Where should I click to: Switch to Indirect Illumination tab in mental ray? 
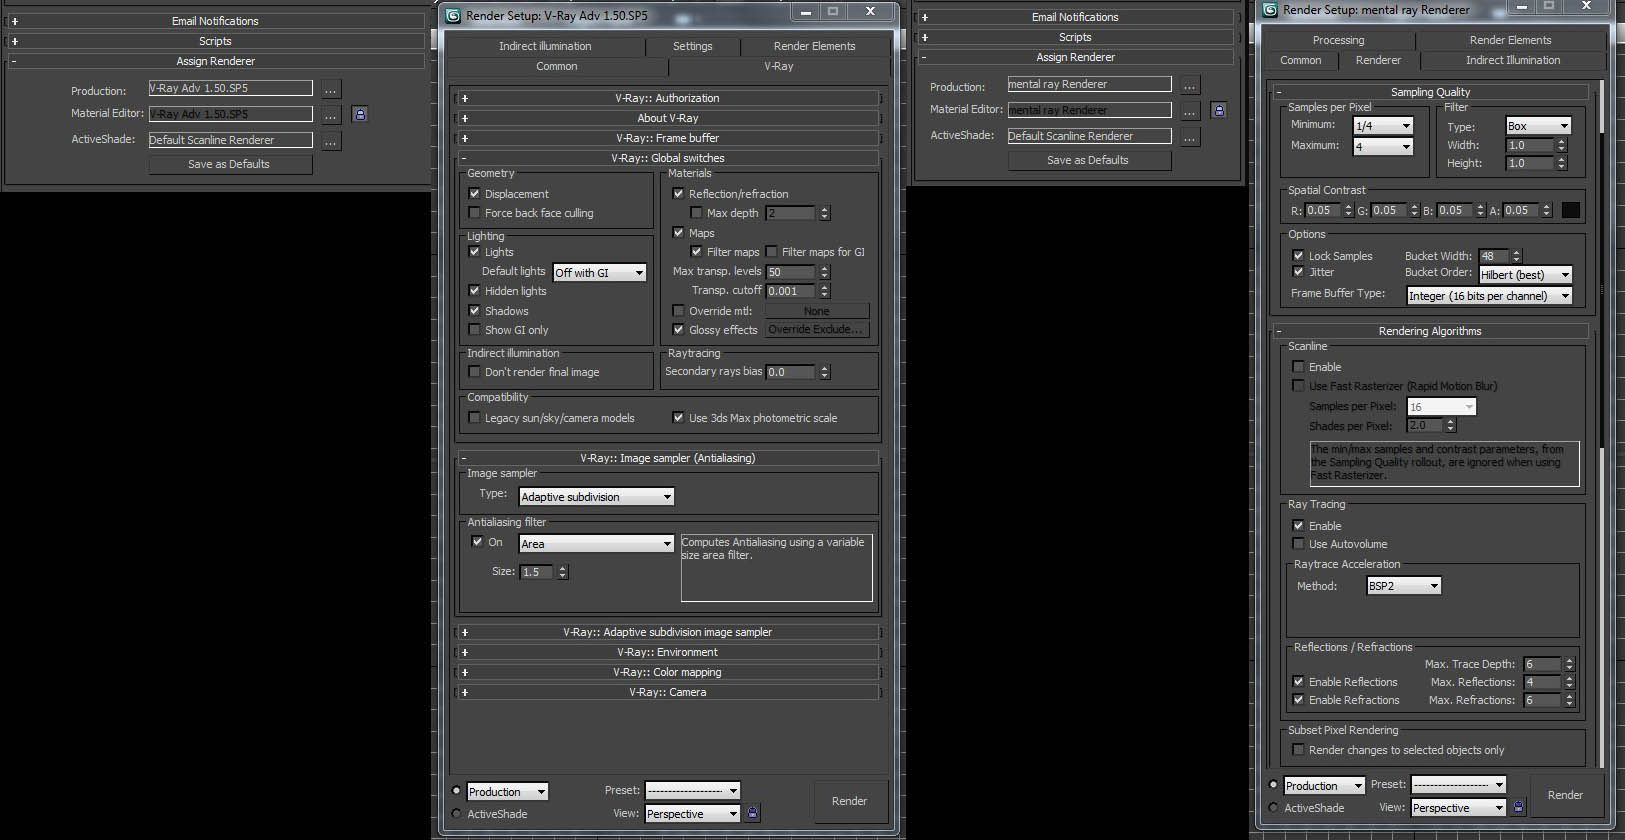click(1512, 60)
